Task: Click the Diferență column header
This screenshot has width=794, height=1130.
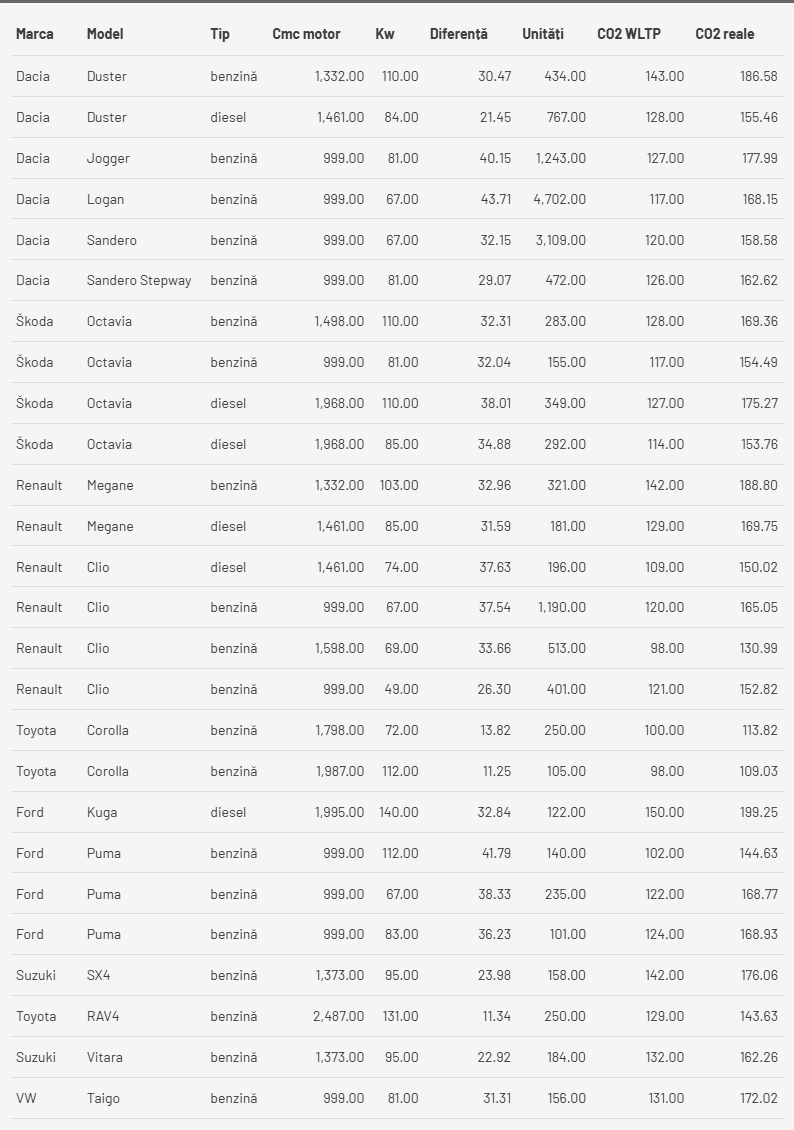Action: point(459,34)
